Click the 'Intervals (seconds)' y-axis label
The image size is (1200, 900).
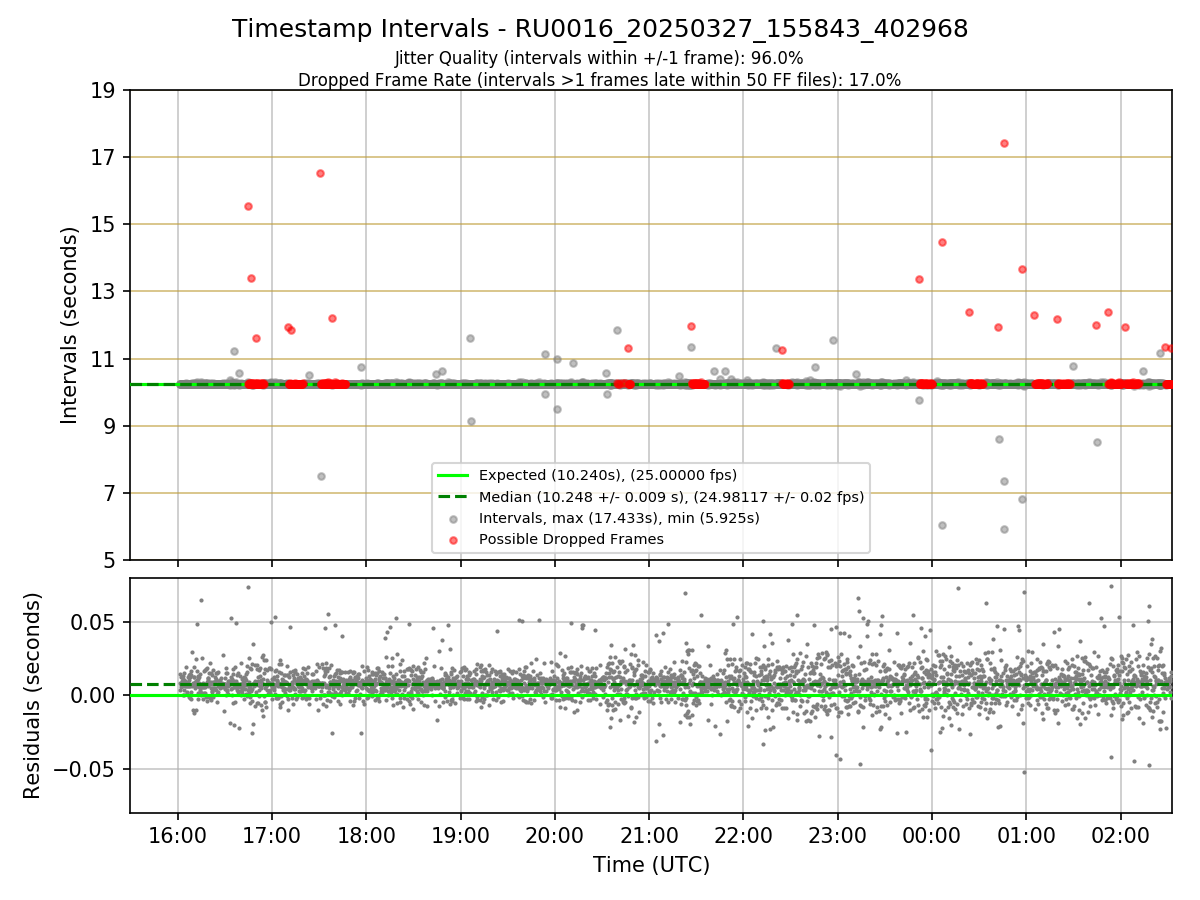[70, 325]
